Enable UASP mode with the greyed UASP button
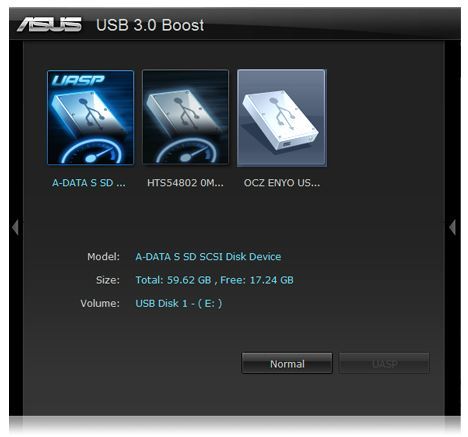The height and width of the screenshot is (437, 468). coord(384,364)
